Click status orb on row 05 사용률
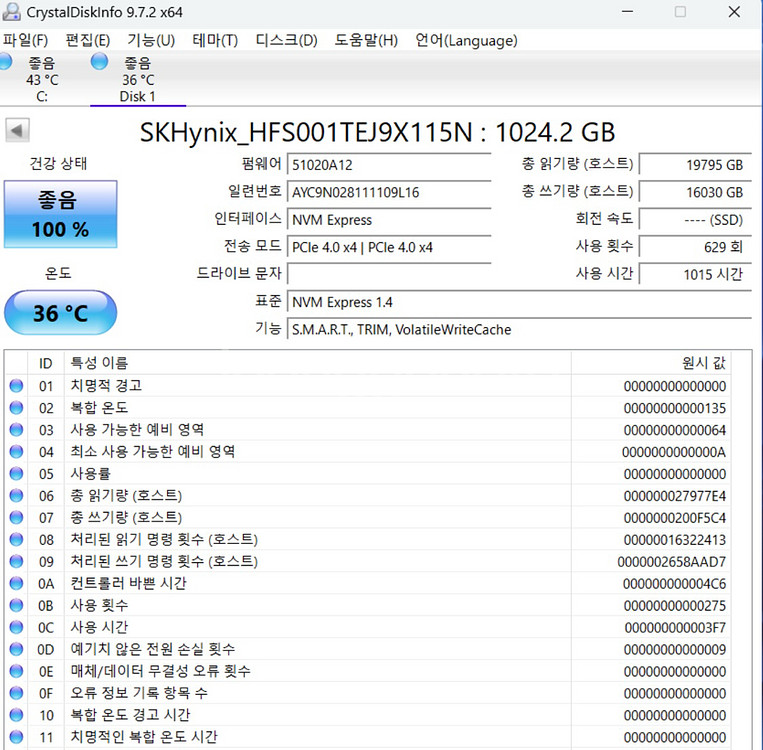This screenshot has width=763, height=750. 16,474
